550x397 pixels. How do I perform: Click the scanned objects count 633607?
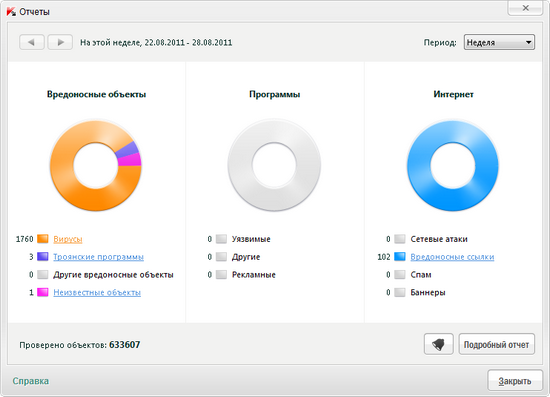point(125,345)
